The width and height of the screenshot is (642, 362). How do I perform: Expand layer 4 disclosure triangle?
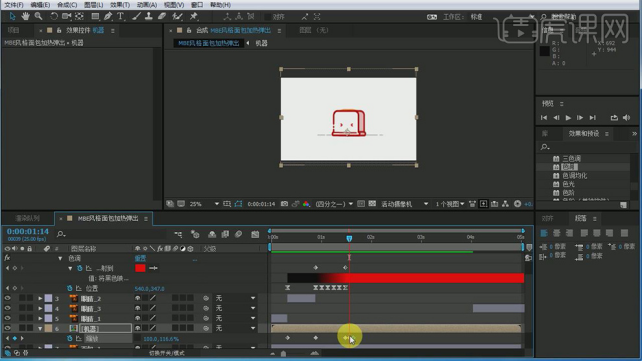[40, 308]
